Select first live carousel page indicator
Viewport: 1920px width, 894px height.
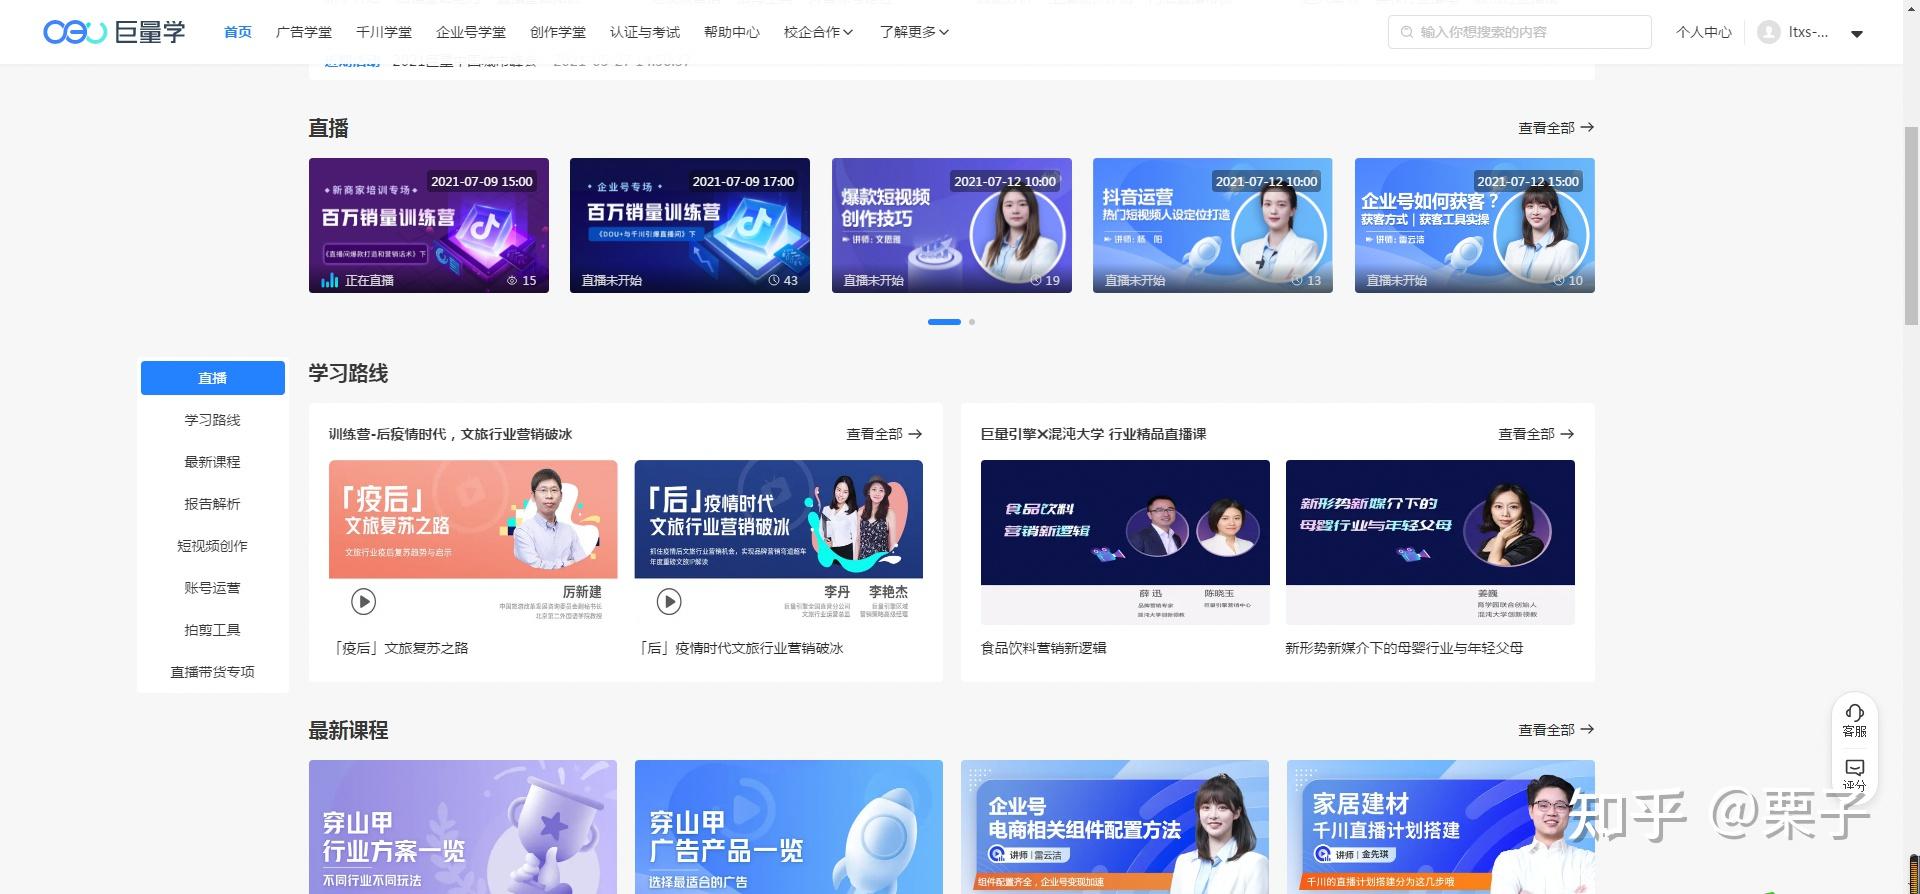coord(944,322)
